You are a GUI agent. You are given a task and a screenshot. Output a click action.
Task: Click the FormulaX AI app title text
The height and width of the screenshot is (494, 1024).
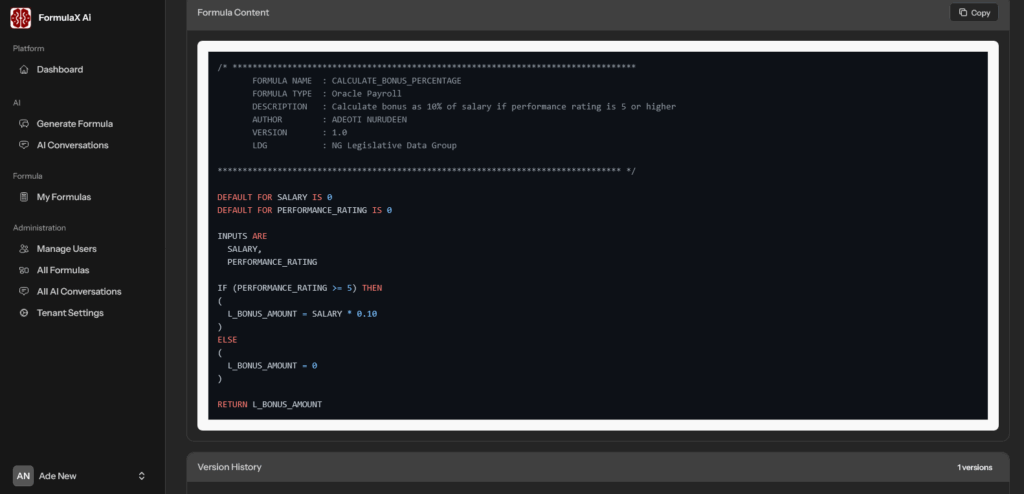[x=67, y=18]
